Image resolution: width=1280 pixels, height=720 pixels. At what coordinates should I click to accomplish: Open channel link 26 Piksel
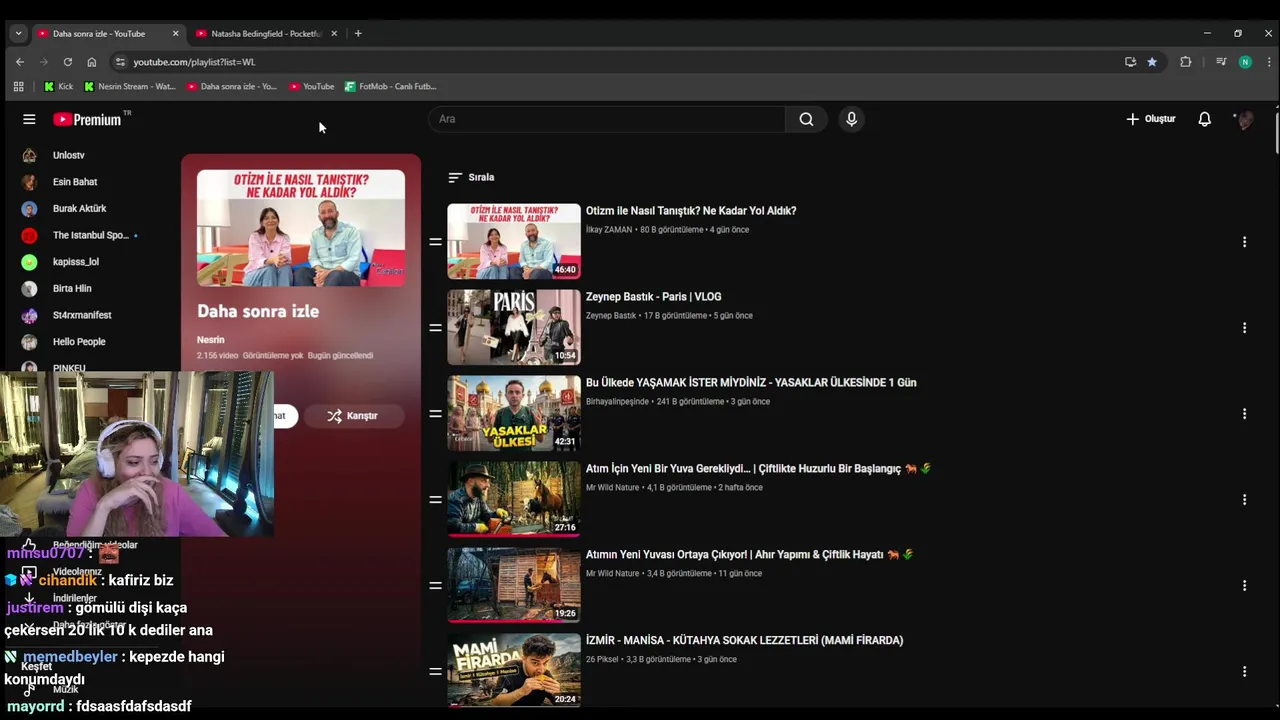pyautogui.click(x=602, y=660)
